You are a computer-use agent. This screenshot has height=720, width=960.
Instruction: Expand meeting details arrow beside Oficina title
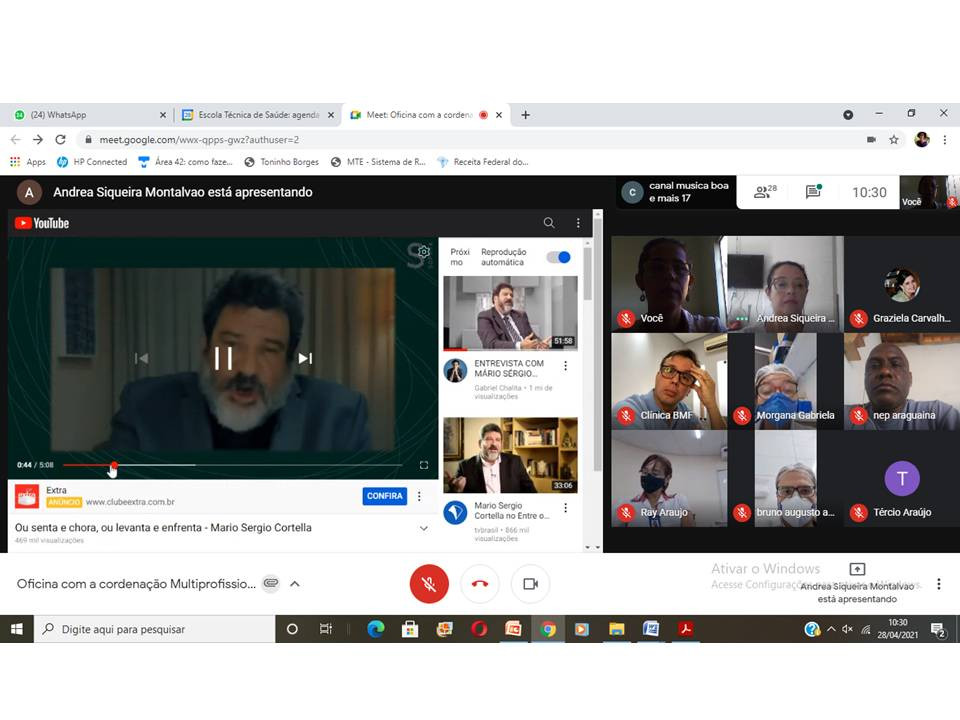(295, 584)
